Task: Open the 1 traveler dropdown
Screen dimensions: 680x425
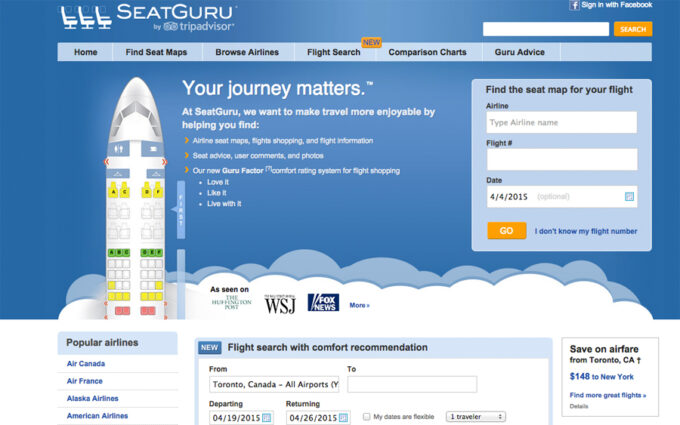Action: click(x=476, y=416)
